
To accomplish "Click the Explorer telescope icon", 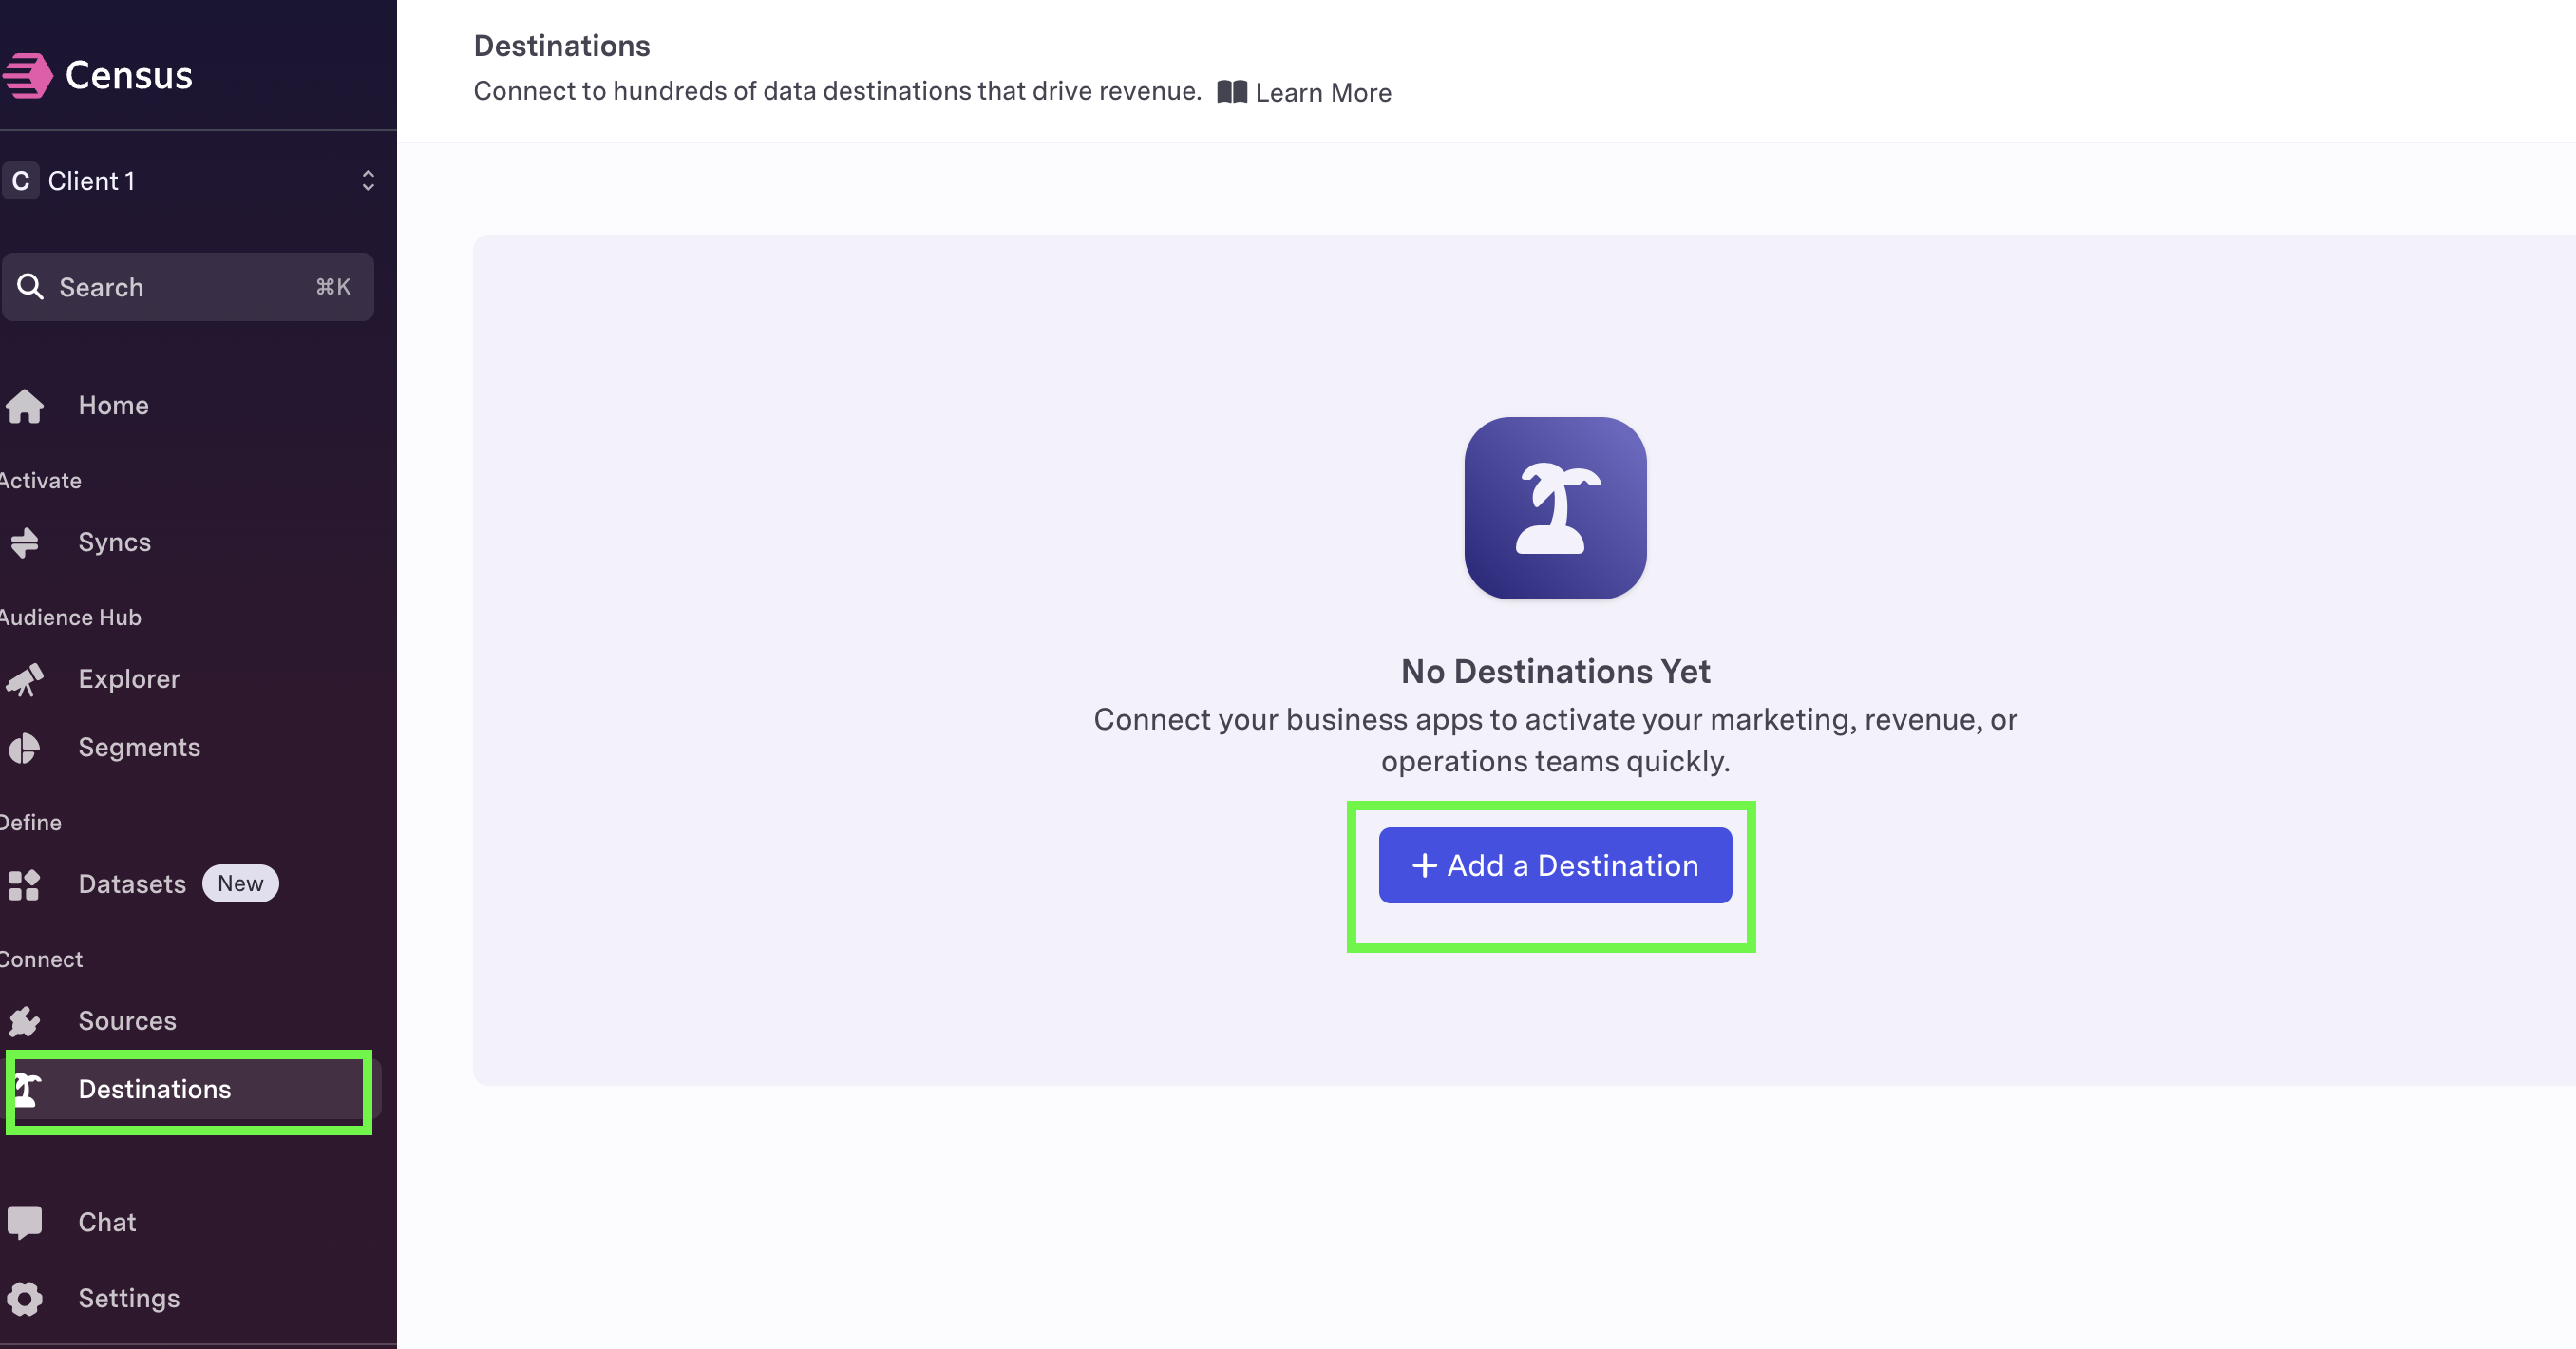I will (x=24, y=679).
